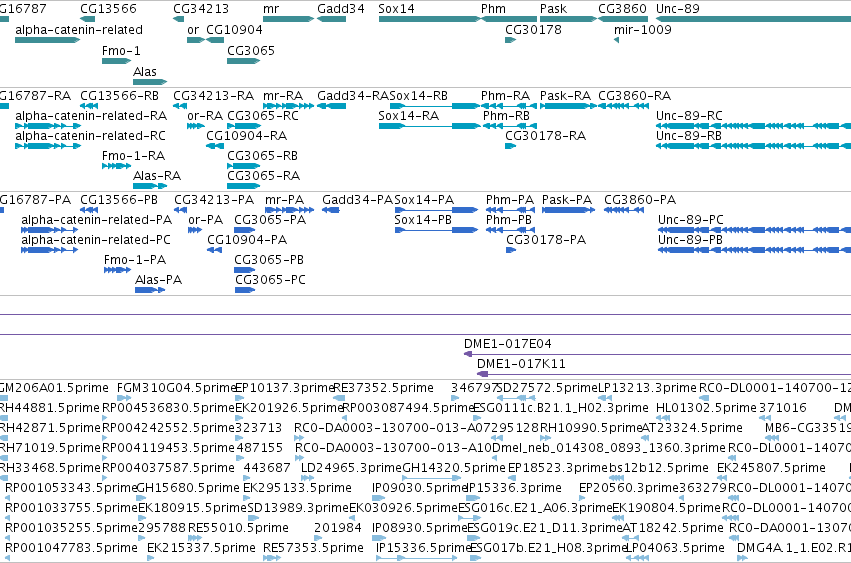Click the Pask-PA protein label
851x563 pixels.
(567, 200)
